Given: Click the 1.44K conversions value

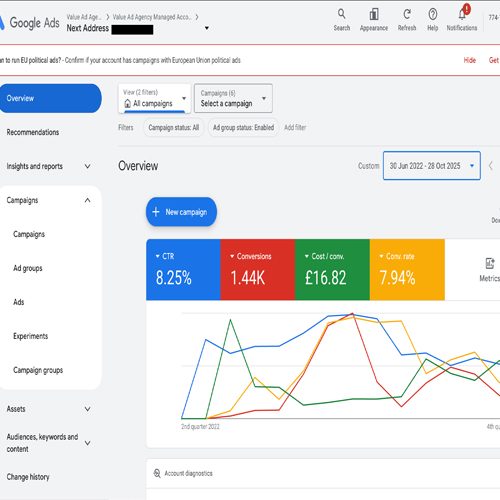Looking at the screenshot, I should [x=248, y=278].
